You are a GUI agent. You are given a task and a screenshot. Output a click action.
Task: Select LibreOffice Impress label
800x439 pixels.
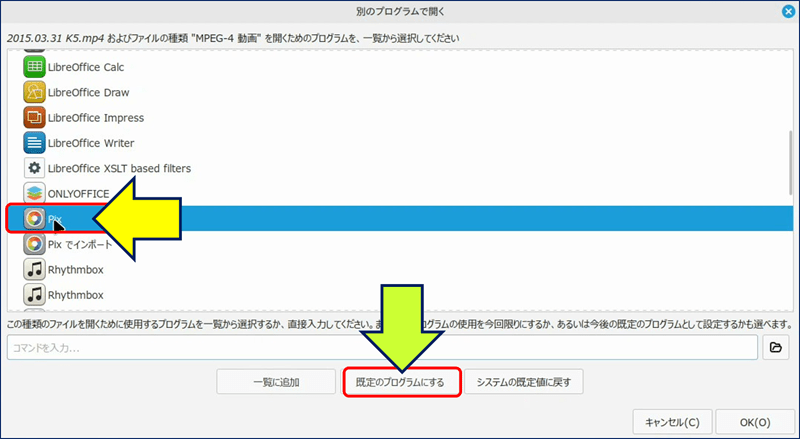point(96,118)
